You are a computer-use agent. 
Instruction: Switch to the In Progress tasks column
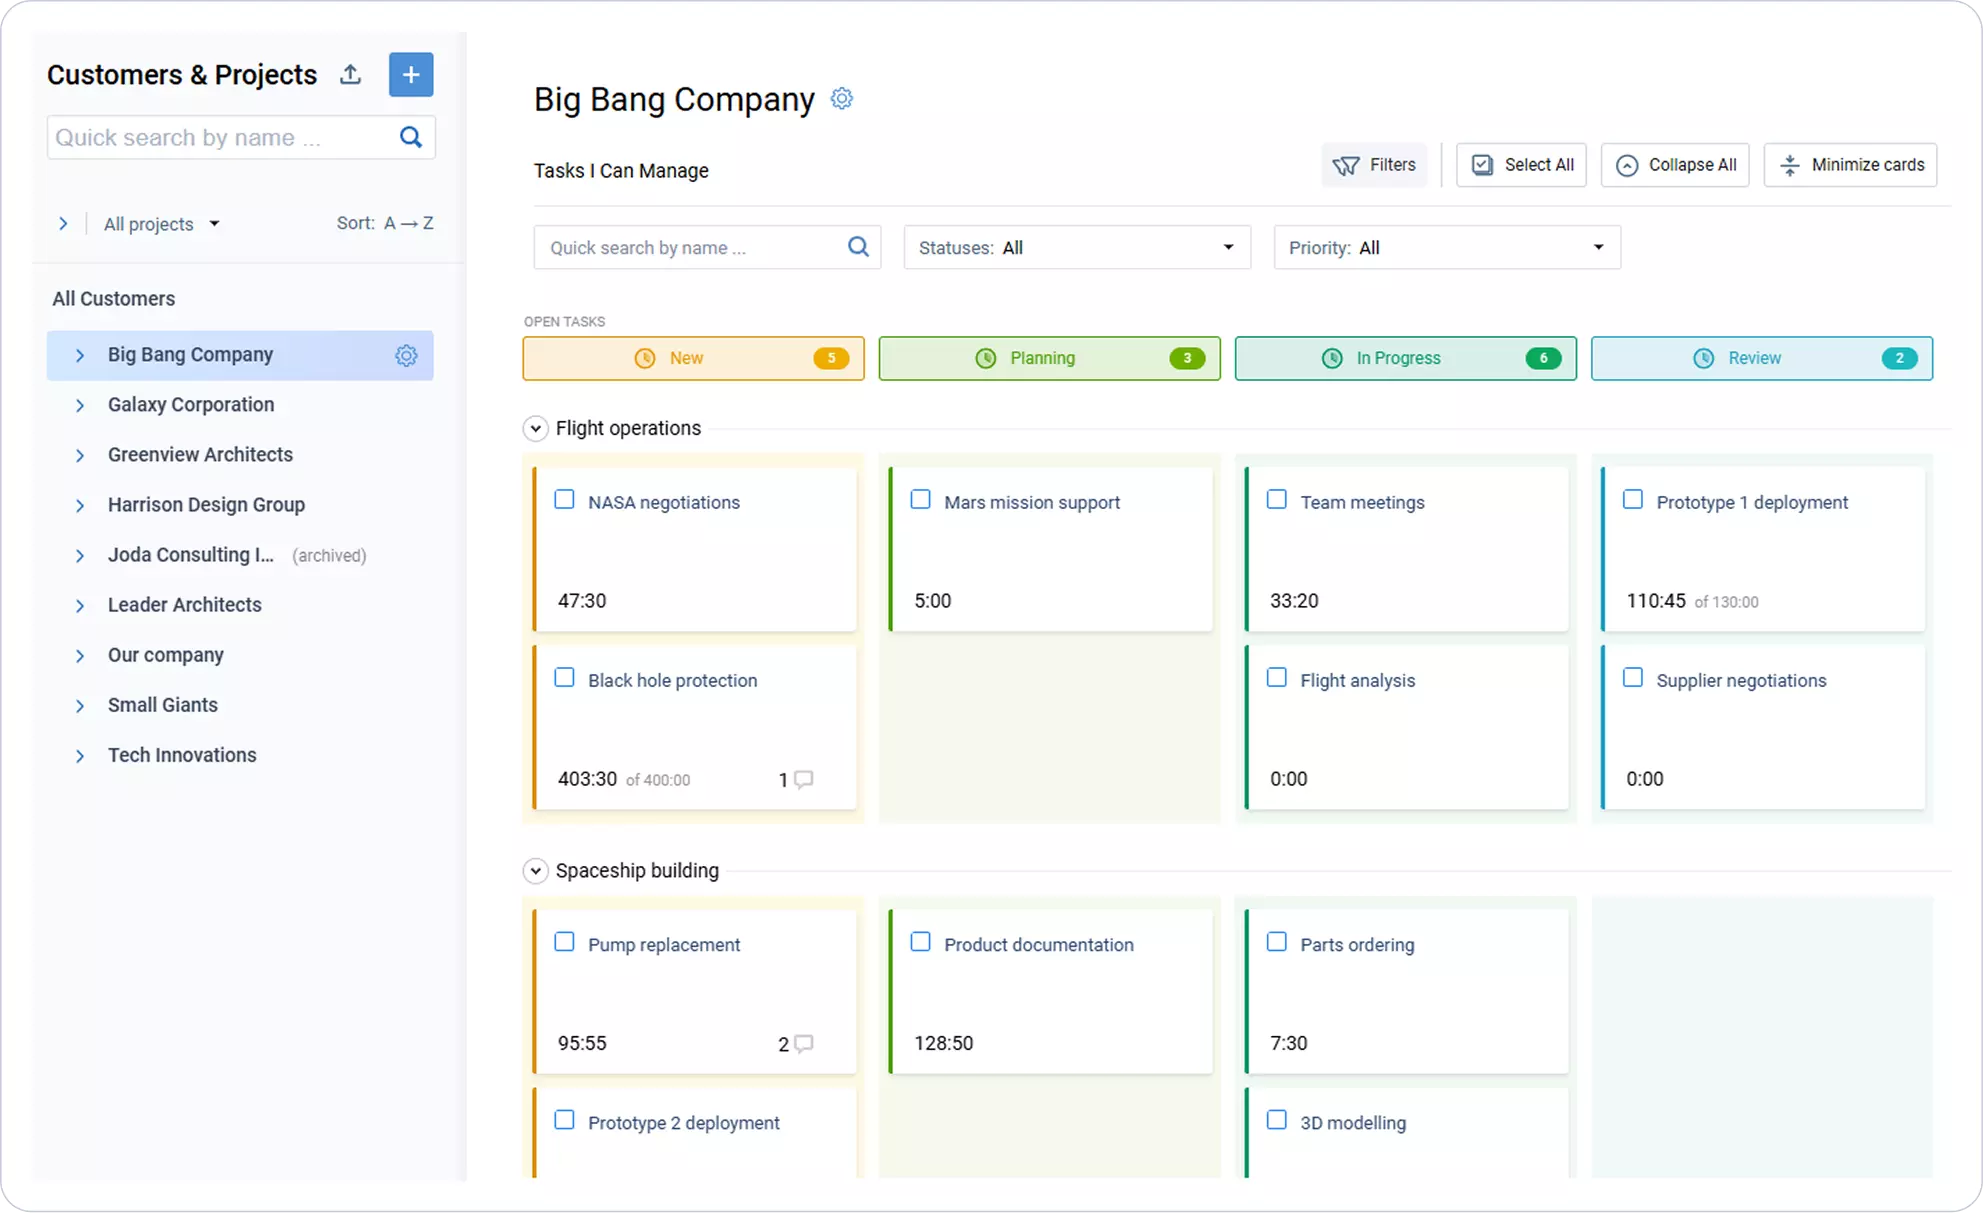pyautogui.click(x=1405, y=358)
